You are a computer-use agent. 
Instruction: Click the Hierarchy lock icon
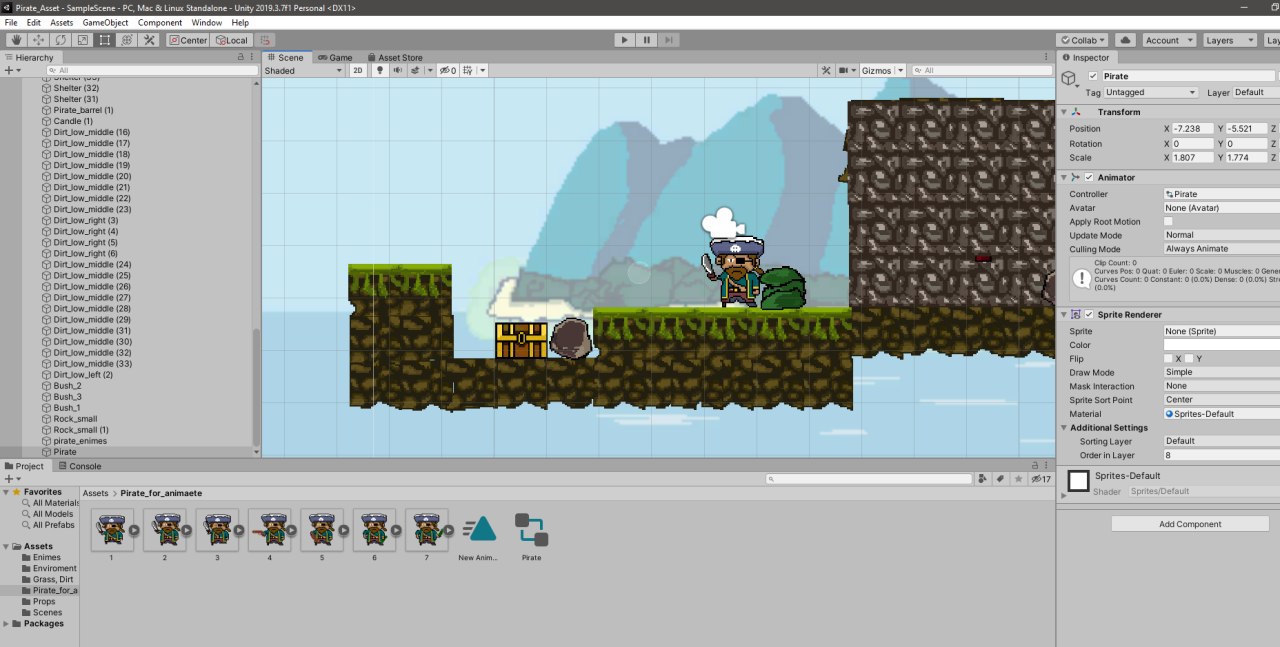click(x=241, y=57)
